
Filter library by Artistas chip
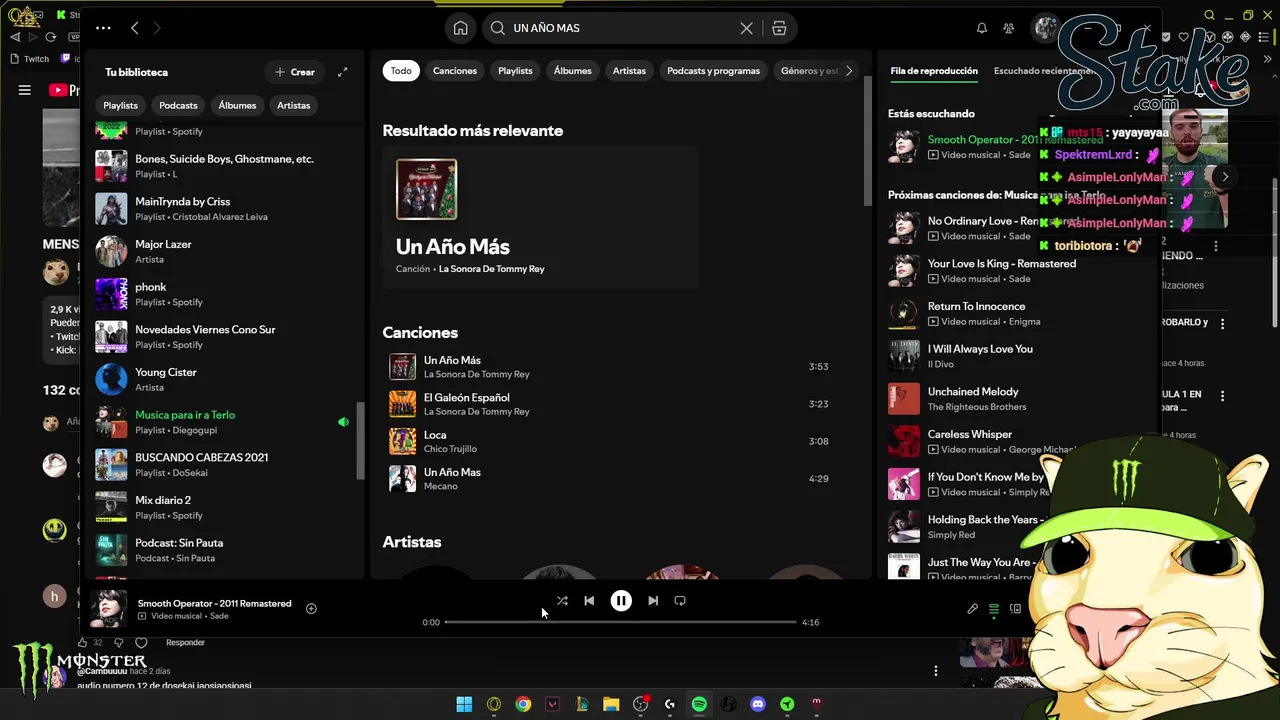pyautogui.click(x=294, y=105)
